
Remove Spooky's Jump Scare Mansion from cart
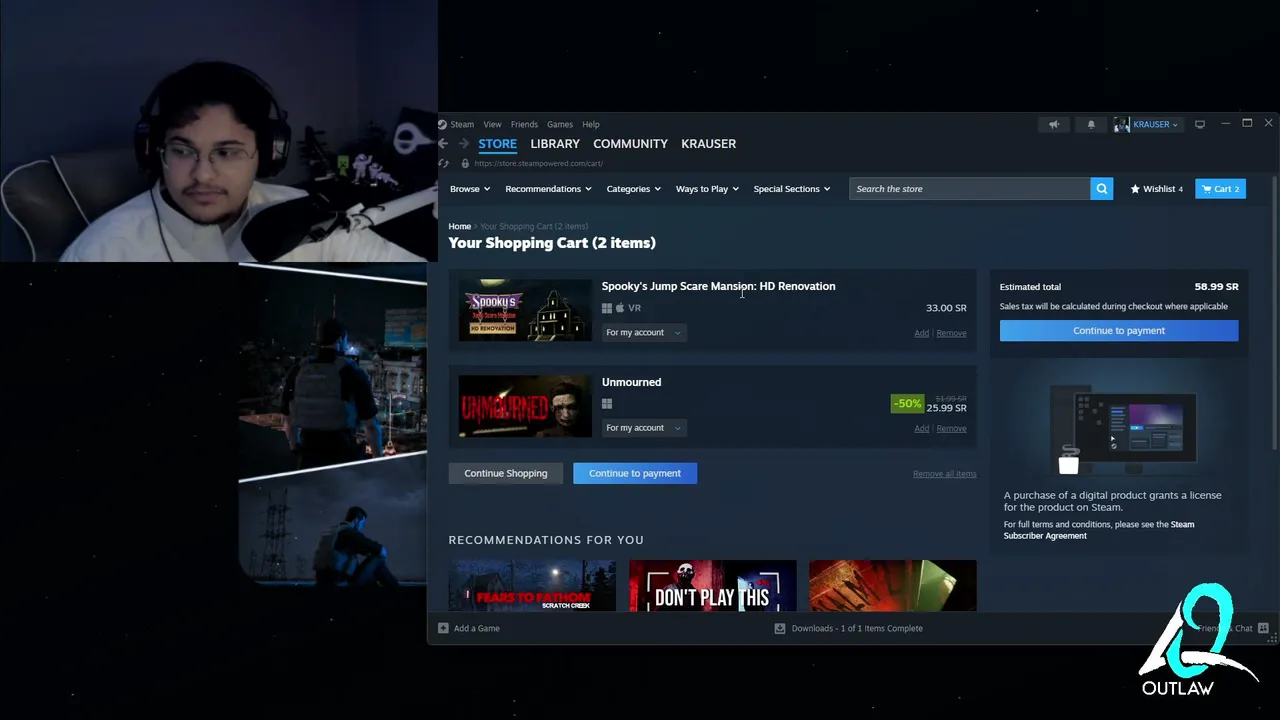pos(951,333)
